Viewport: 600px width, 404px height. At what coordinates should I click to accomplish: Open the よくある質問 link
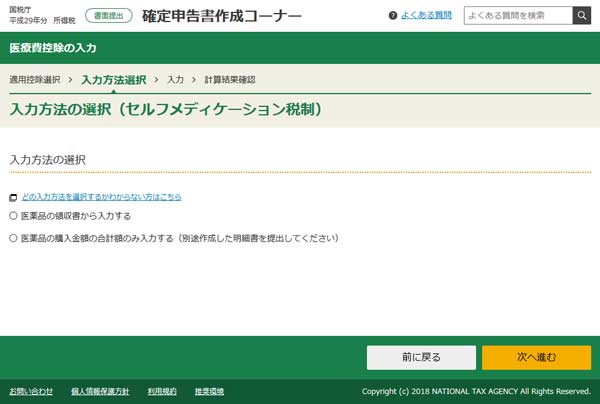tap(426, 16)
